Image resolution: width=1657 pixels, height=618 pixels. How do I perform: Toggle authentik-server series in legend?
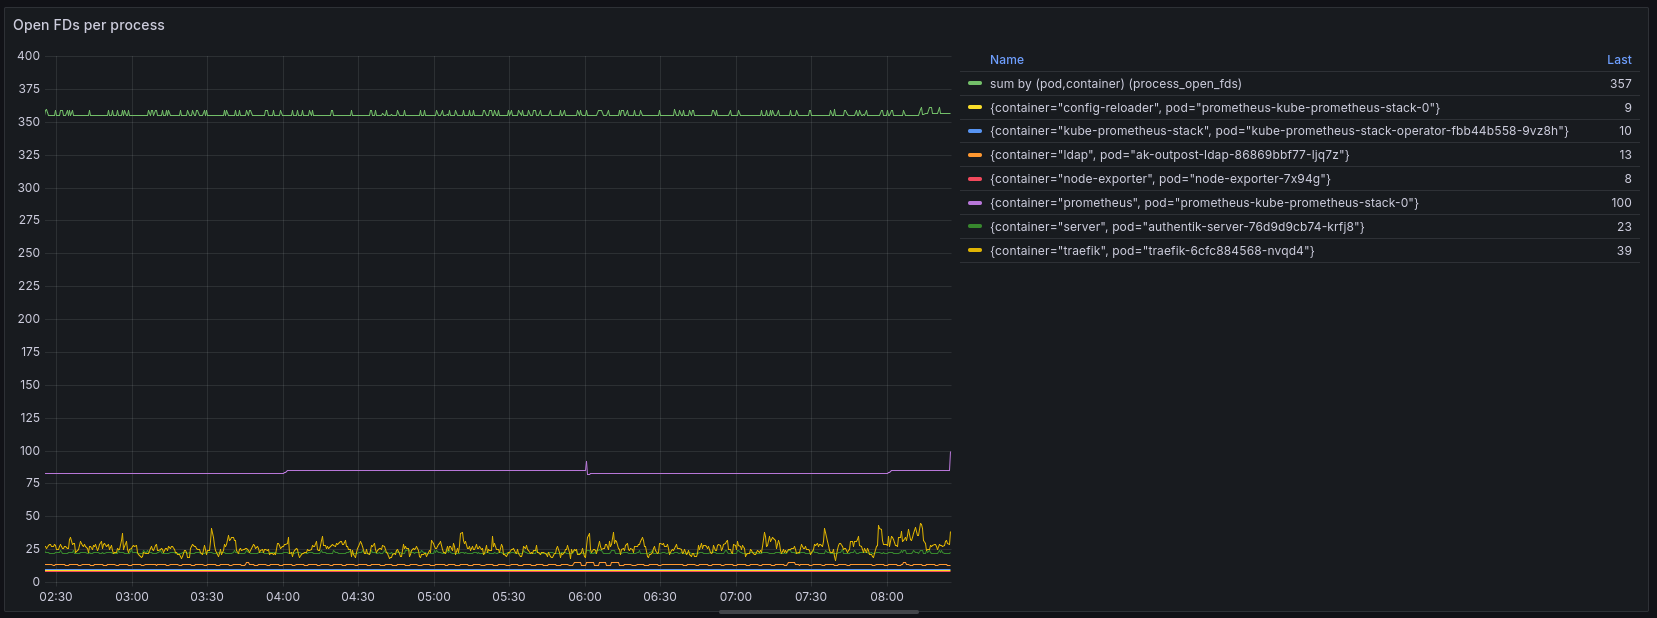click(x=1177, y=227)
